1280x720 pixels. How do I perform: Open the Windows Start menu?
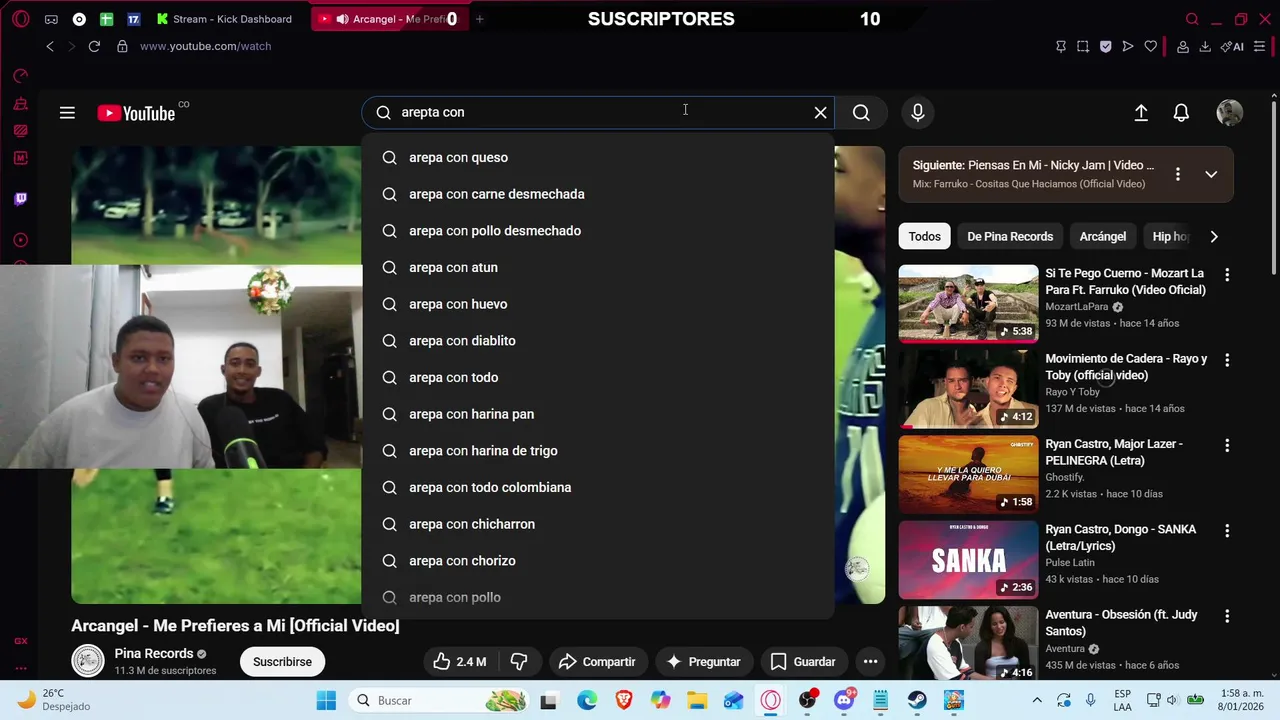coord(326,700)
